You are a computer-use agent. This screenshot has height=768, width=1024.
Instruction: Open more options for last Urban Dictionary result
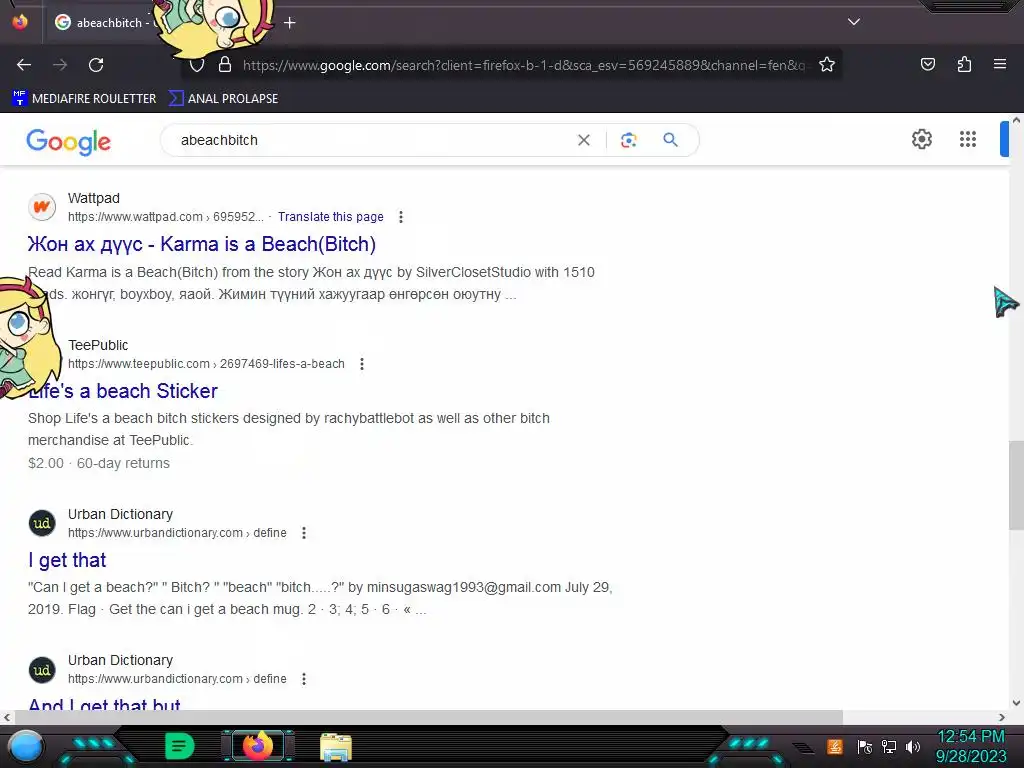pyautogui.click(x=304, y=679)
